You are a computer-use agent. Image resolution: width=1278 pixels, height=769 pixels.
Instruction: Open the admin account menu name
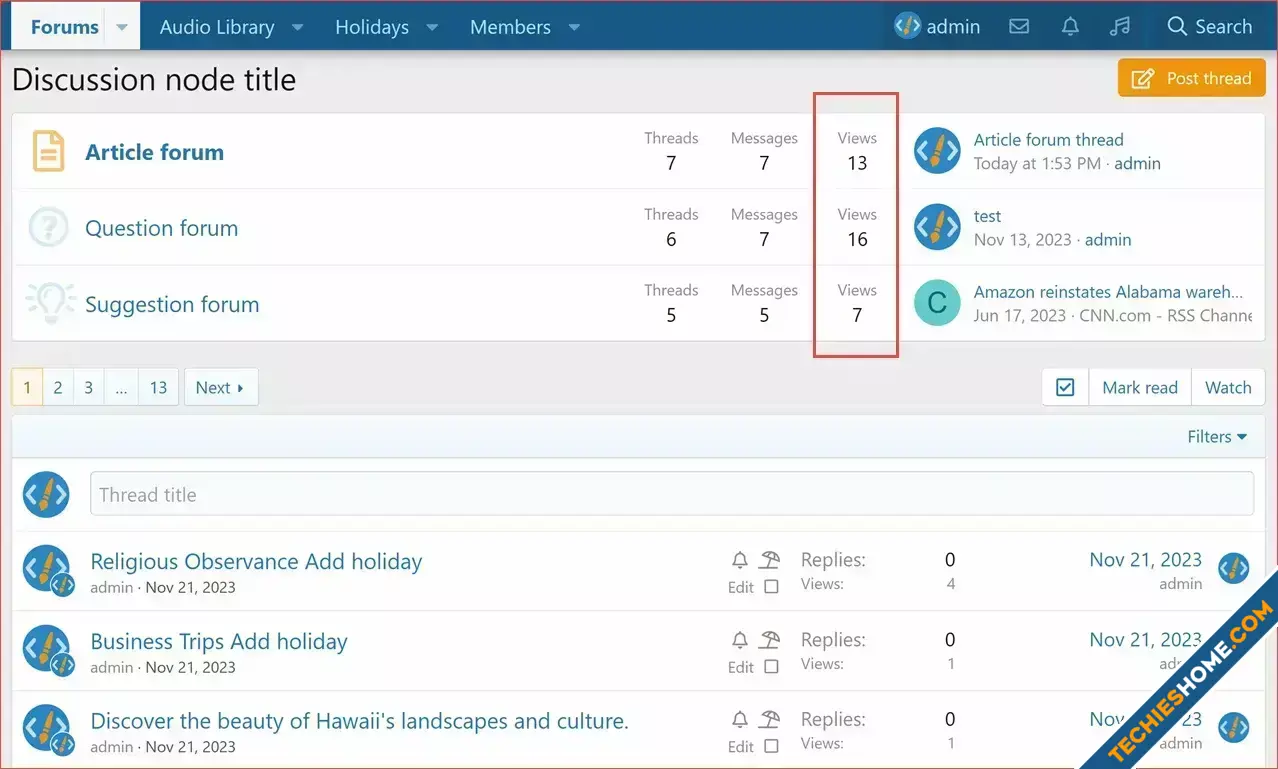(953, 27)
